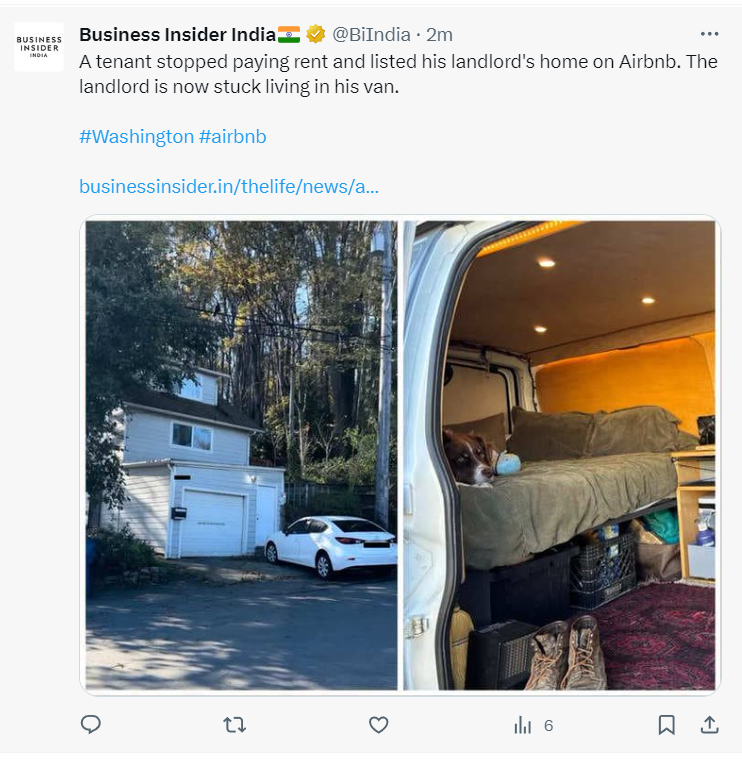Open the businessinsider.in article link

pos(229,186)
